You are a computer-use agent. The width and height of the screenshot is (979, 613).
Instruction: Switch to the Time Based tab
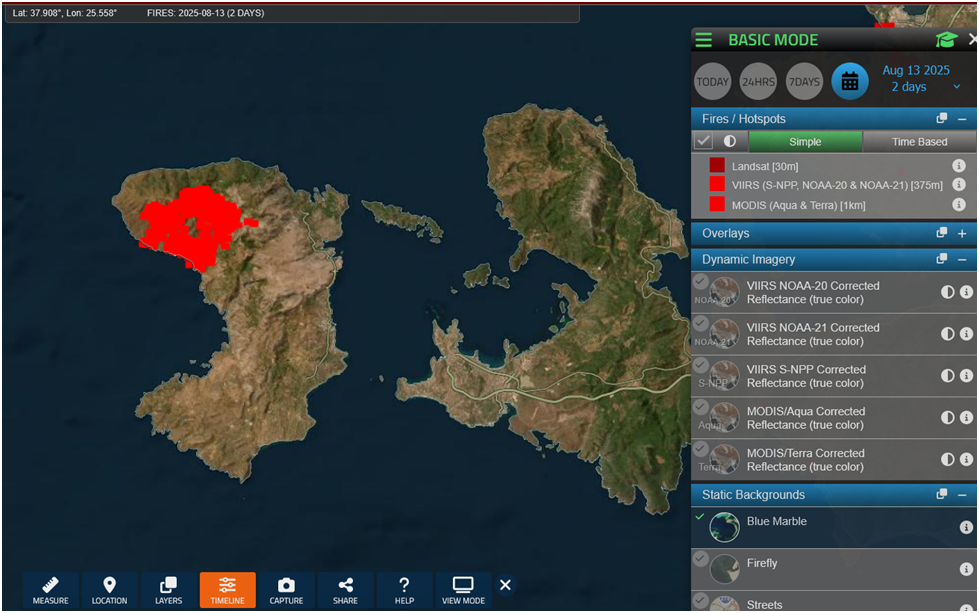tap(919, 142)
